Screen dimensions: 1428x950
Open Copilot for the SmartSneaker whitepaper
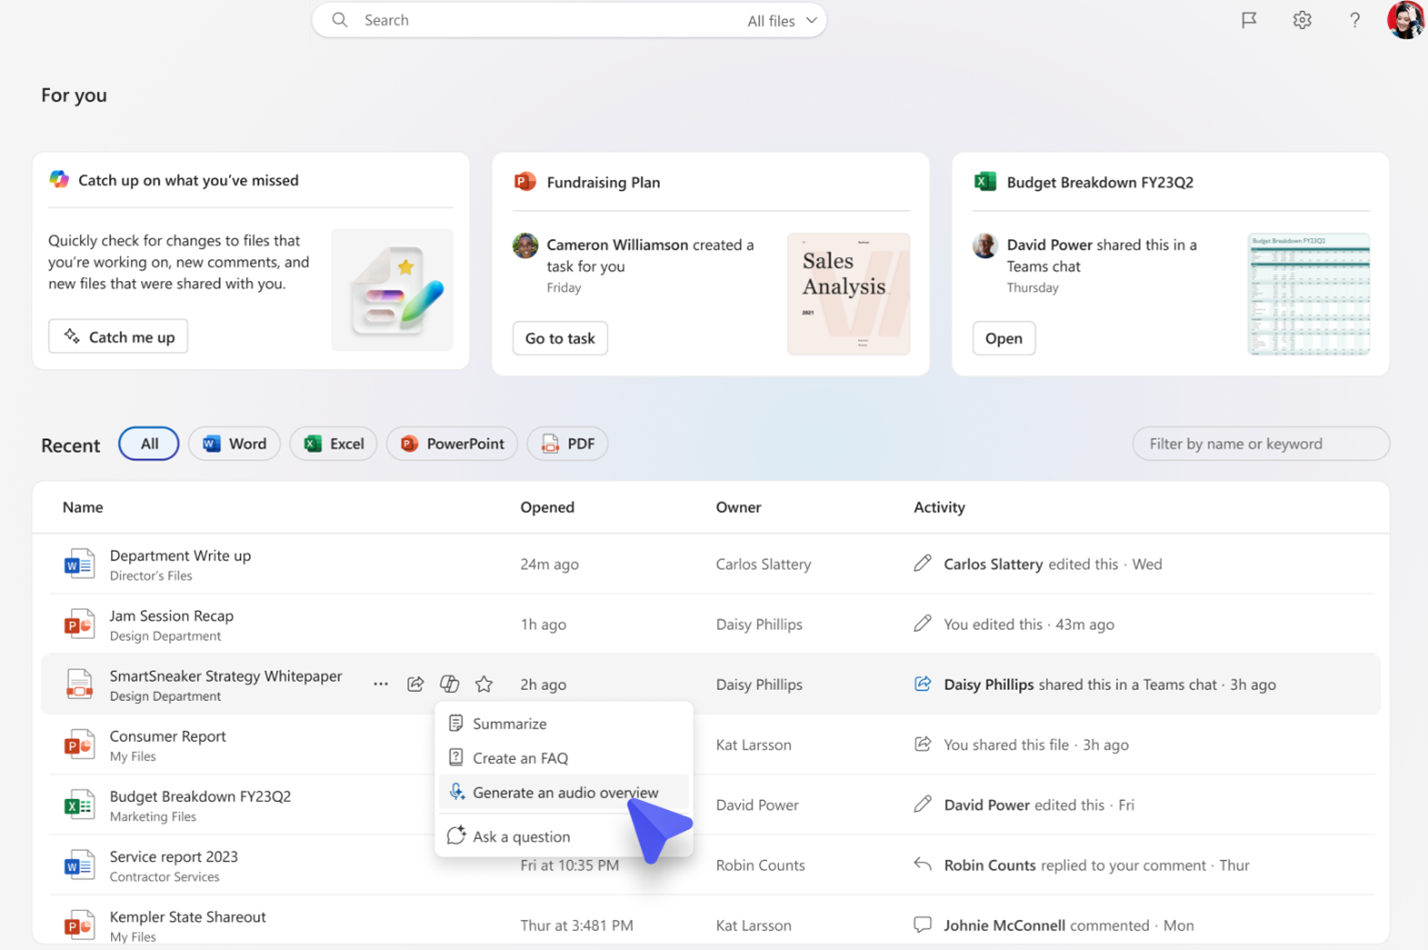click(x=449, y=683)
